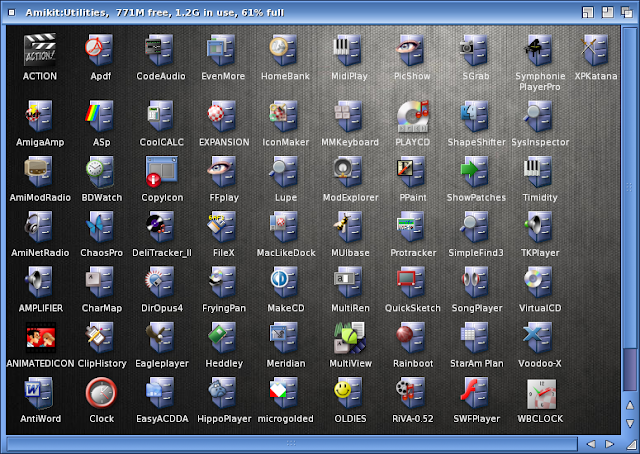Open the MakeCD drawer
This screenshot has height=454, width=640.
[285, 283]
